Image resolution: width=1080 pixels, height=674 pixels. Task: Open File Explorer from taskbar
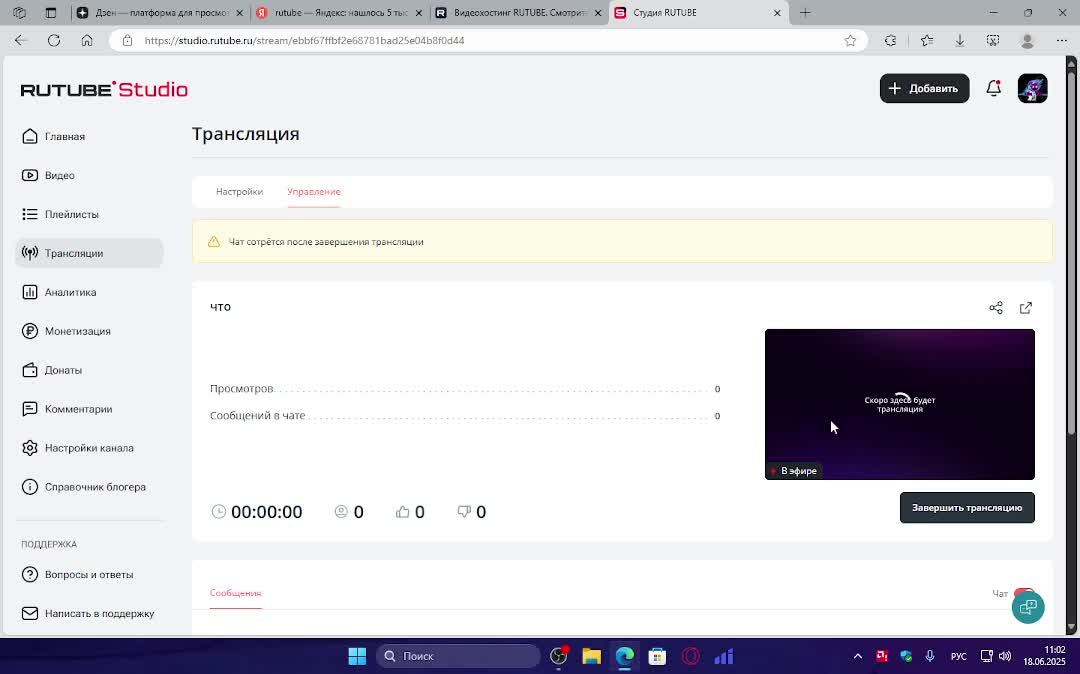click(591, 656)
